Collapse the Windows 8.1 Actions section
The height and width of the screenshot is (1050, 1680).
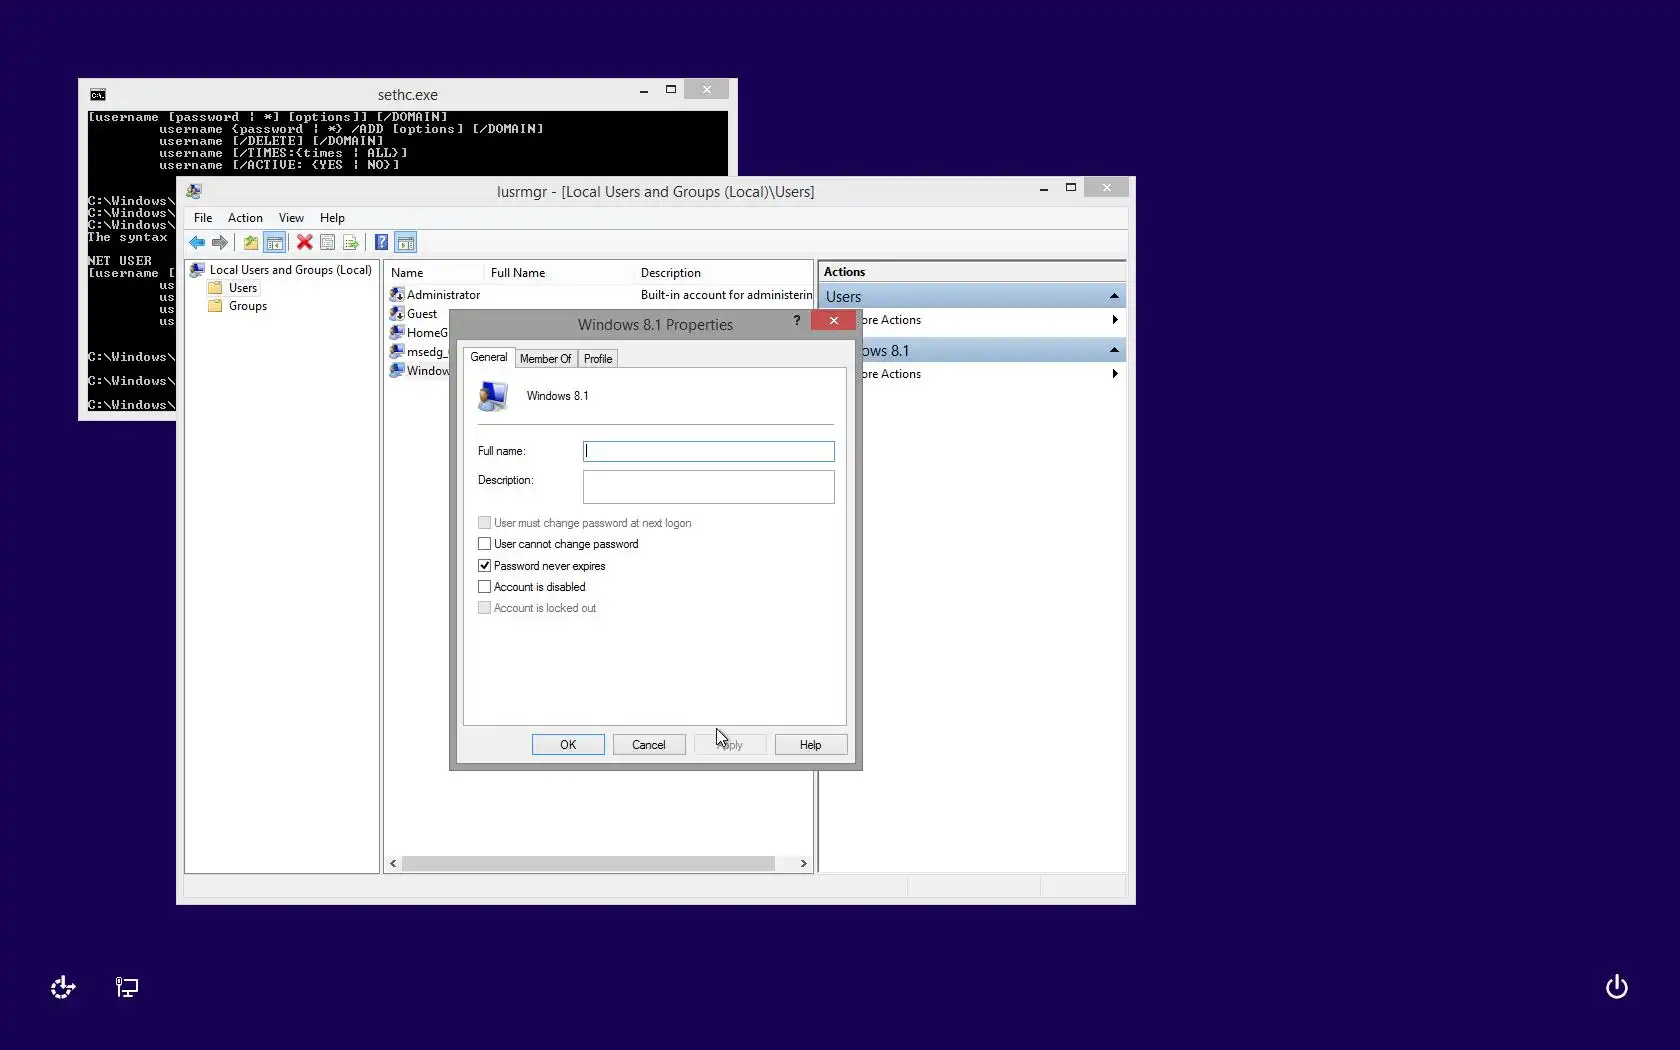click(1114, 350)
